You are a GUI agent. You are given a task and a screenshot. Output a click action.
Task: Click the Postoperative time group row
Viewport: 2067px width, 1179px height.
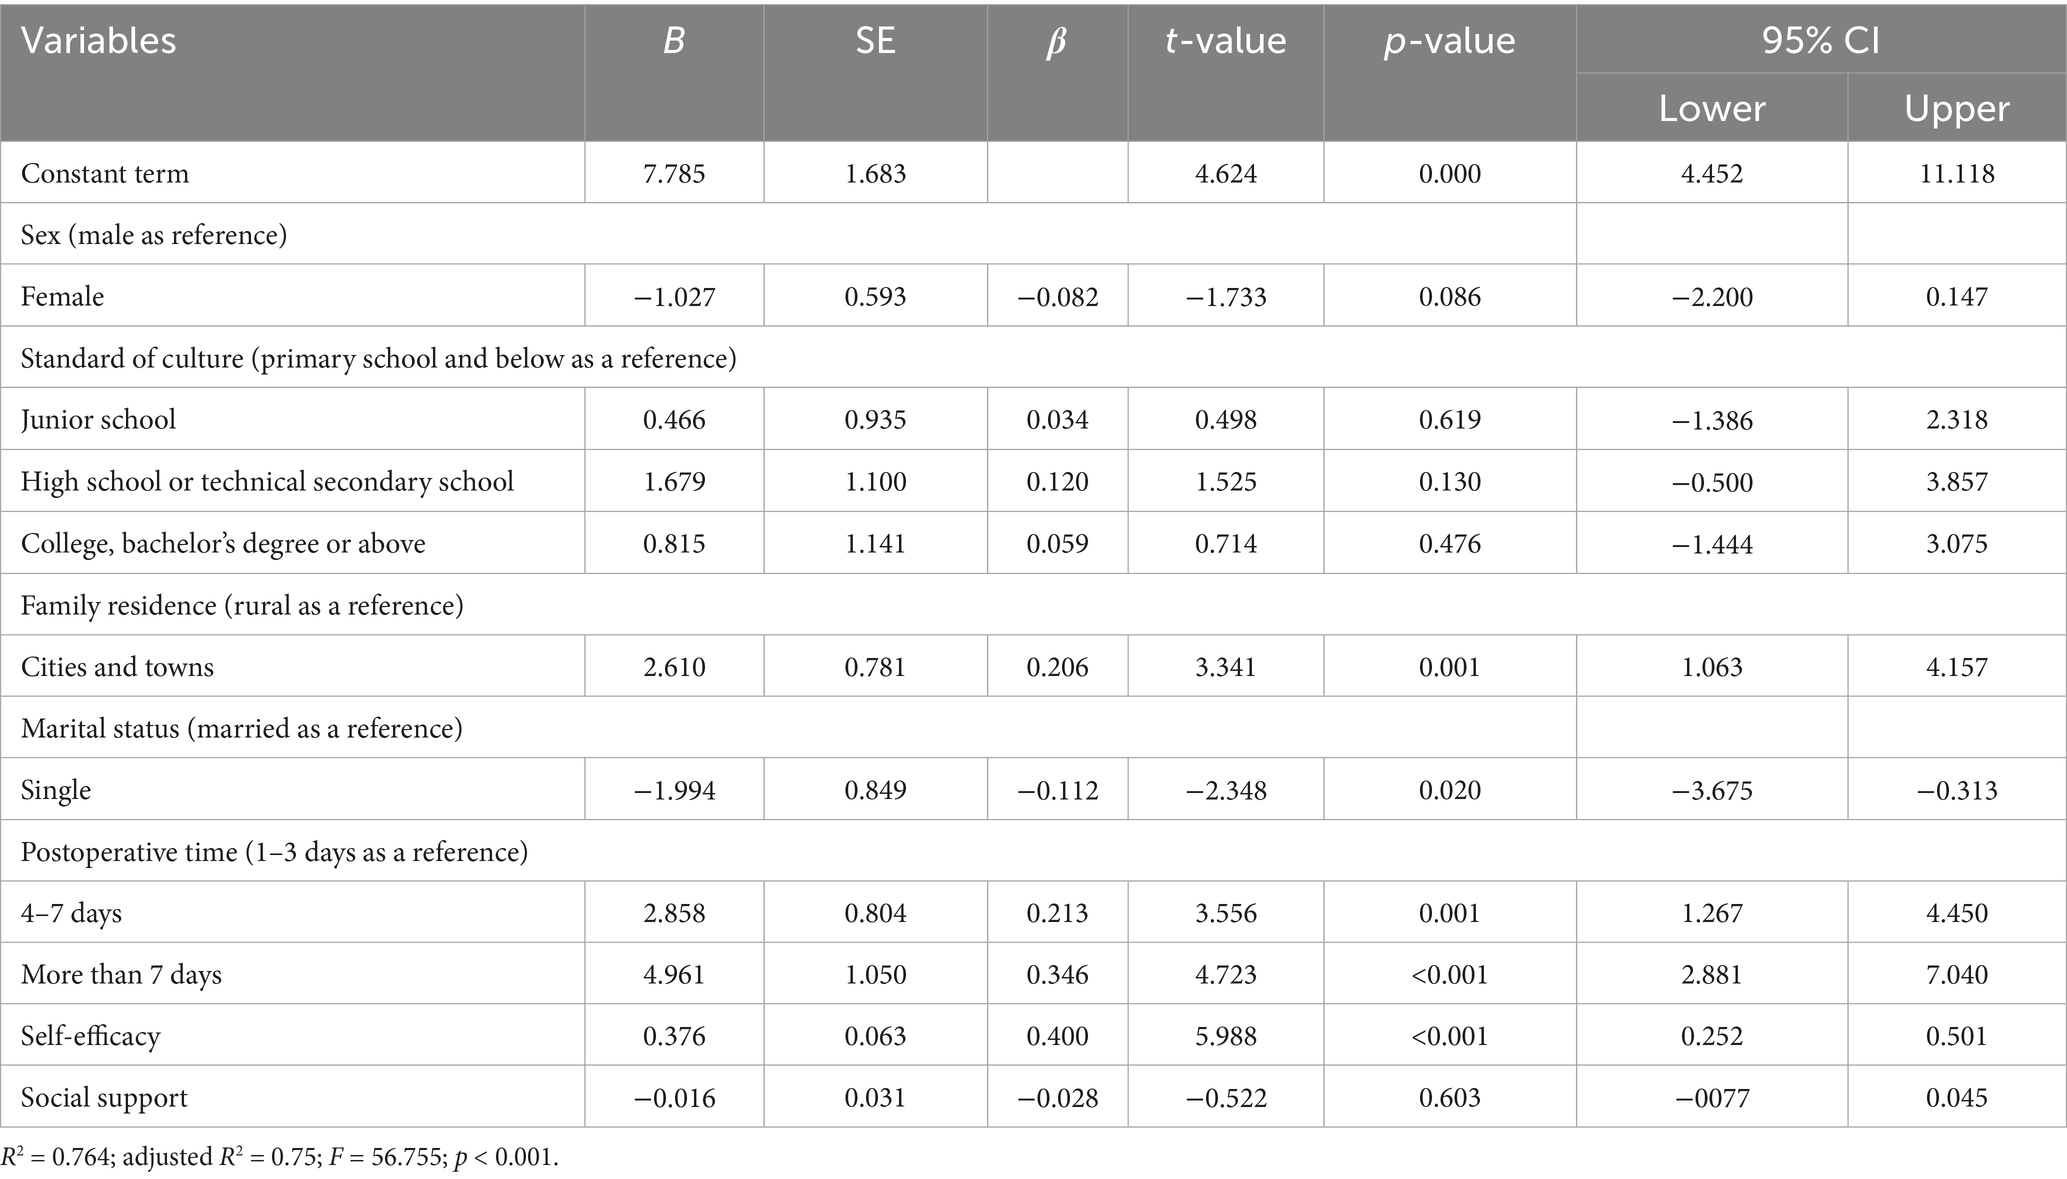pyautogui.click(x=274, y=852)
